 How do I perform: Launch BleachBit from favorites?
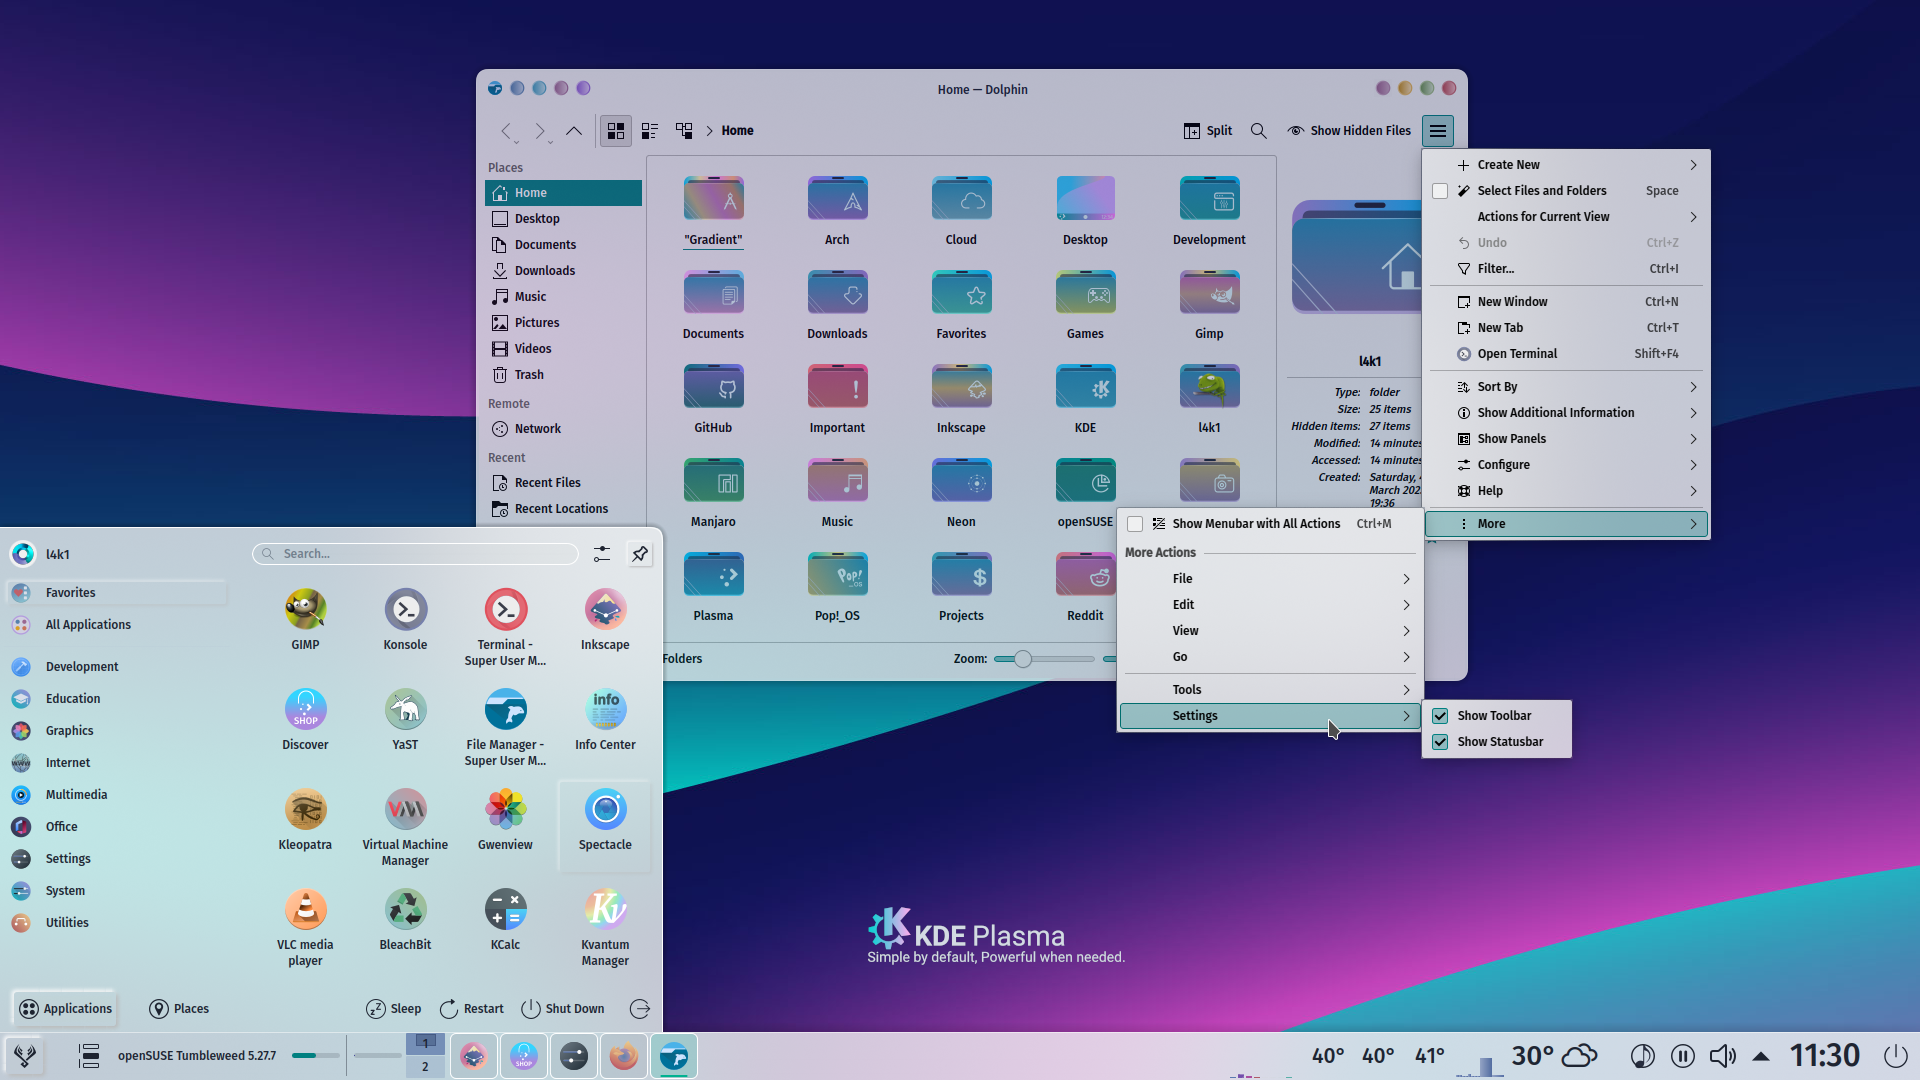(x=405, y=920)
